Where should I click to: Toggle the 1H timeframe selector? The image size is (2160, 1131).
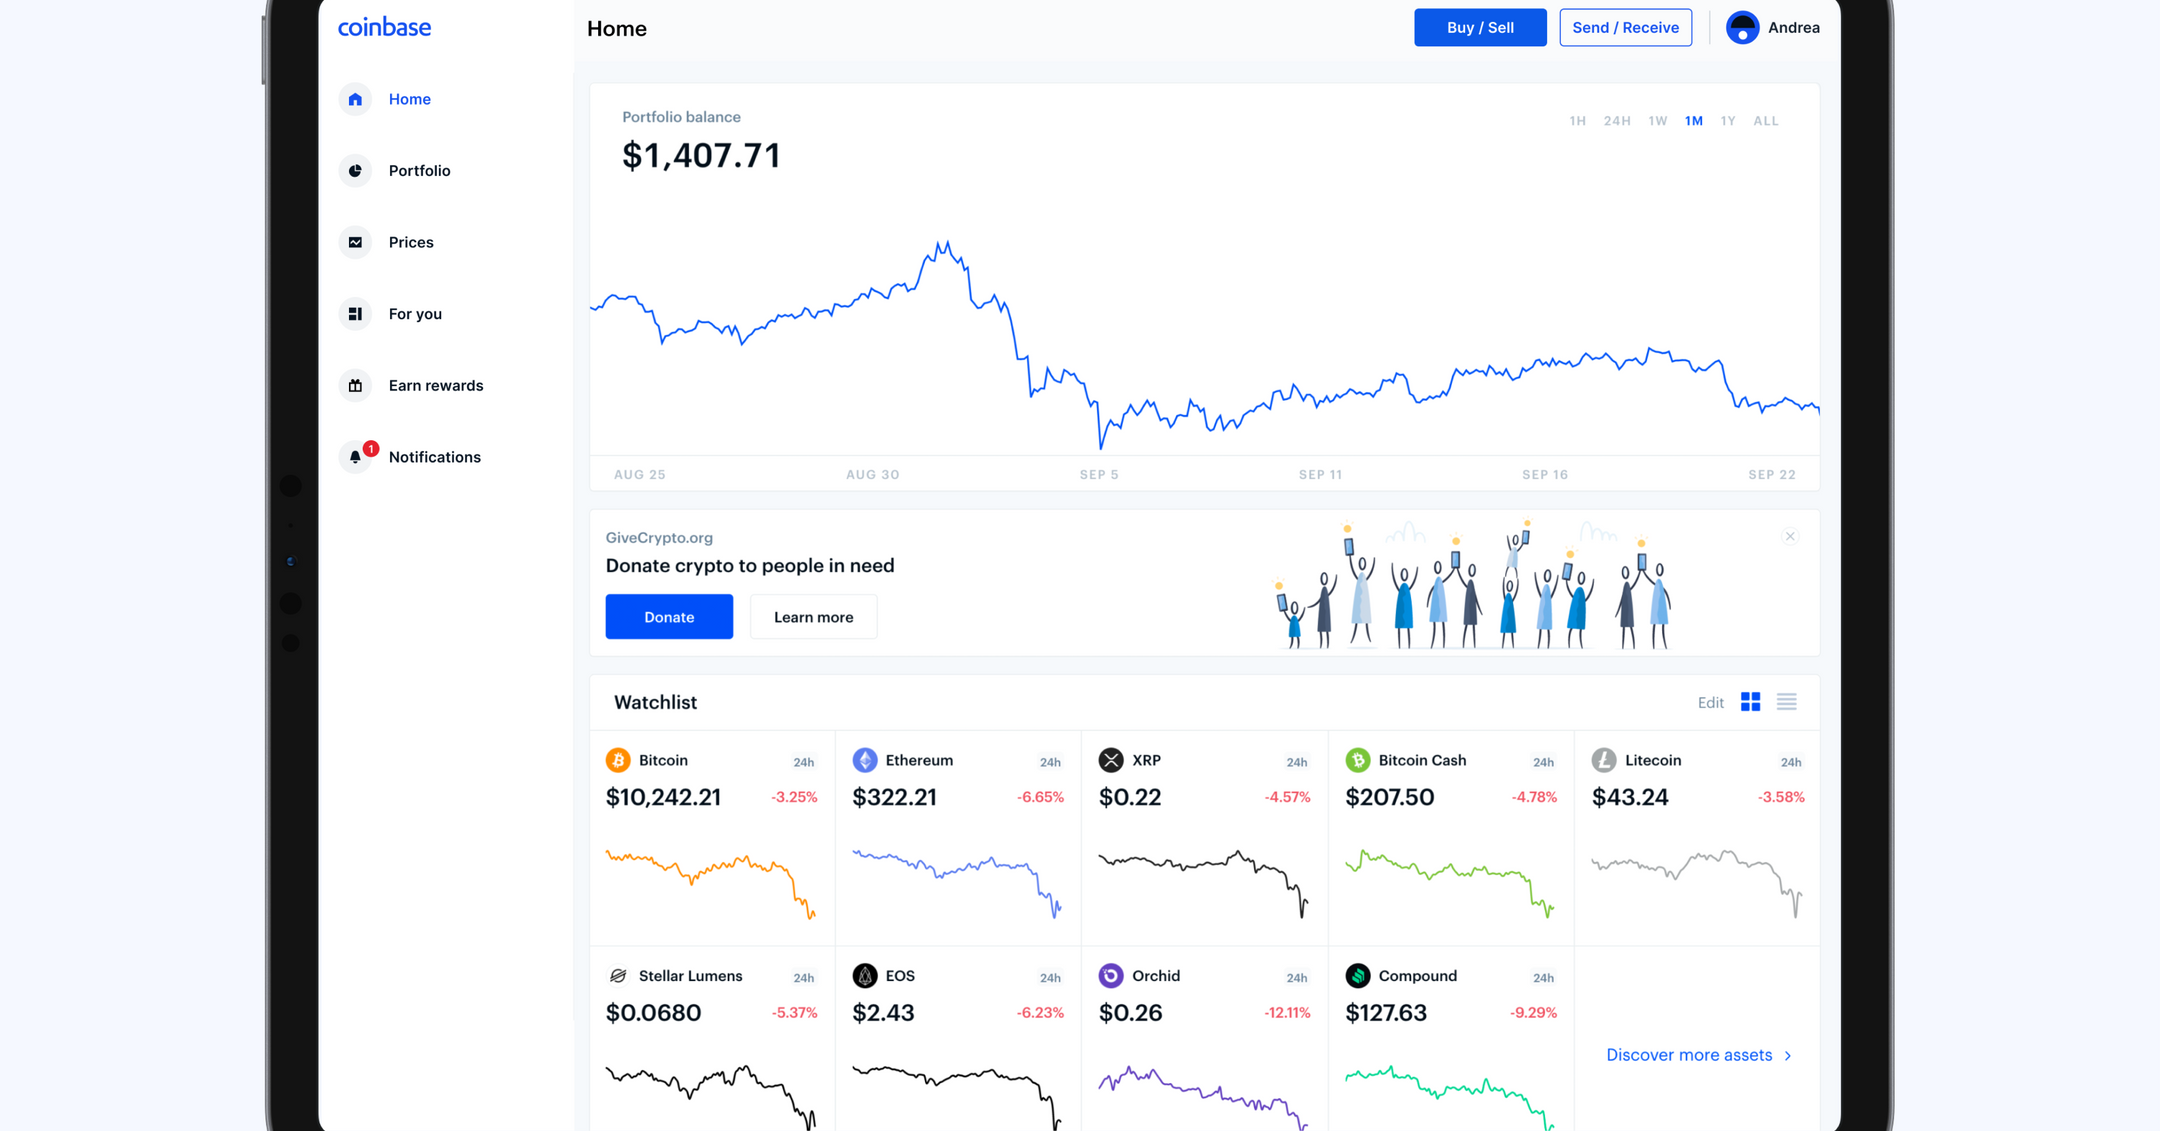[x=1571, y=121]
